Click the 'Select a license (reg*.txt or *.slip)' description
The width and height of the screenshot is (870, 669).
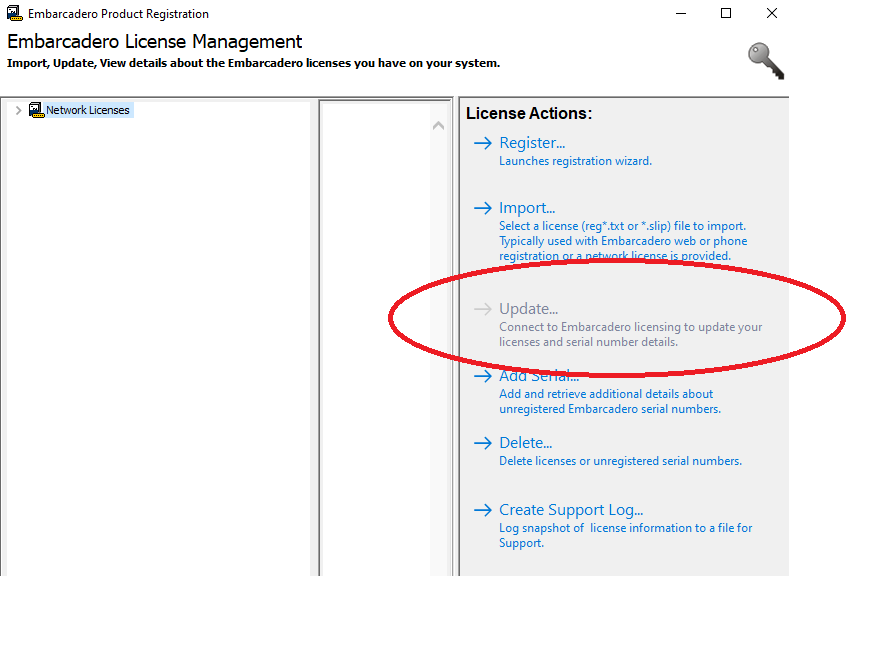[x=623, y=241]
